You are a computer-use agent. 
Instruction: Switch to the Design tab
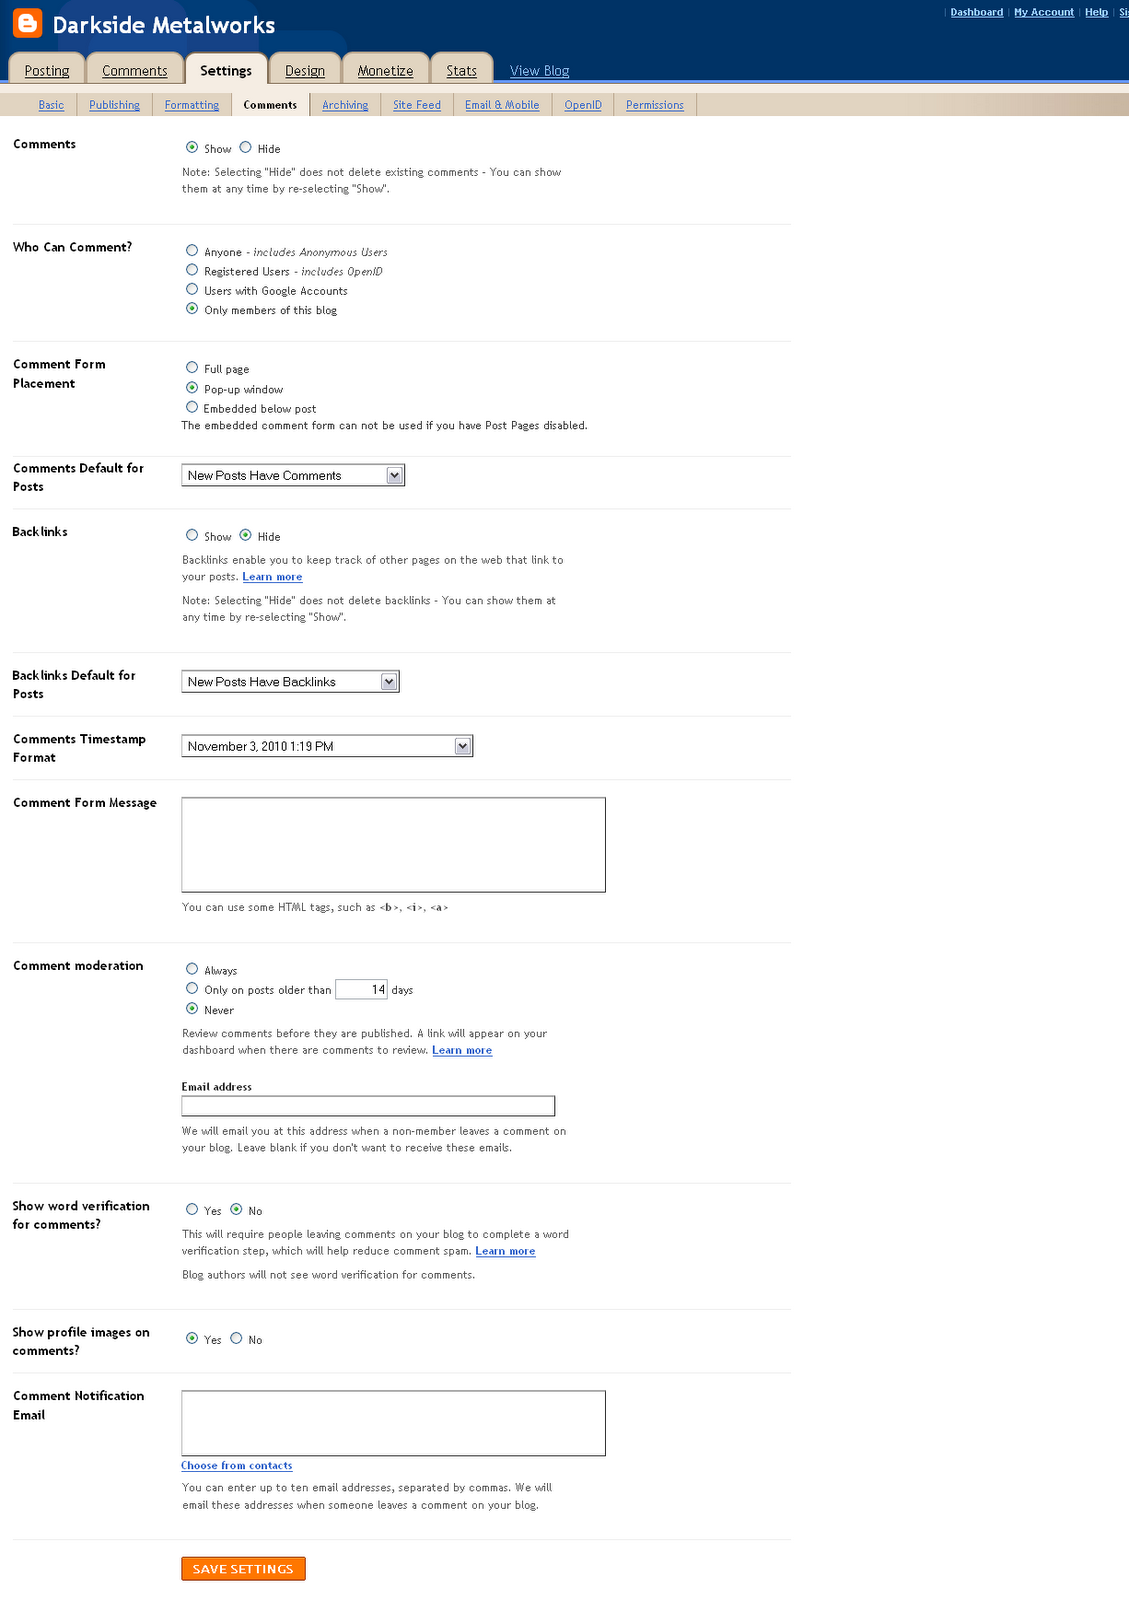(x=305, y=69)
